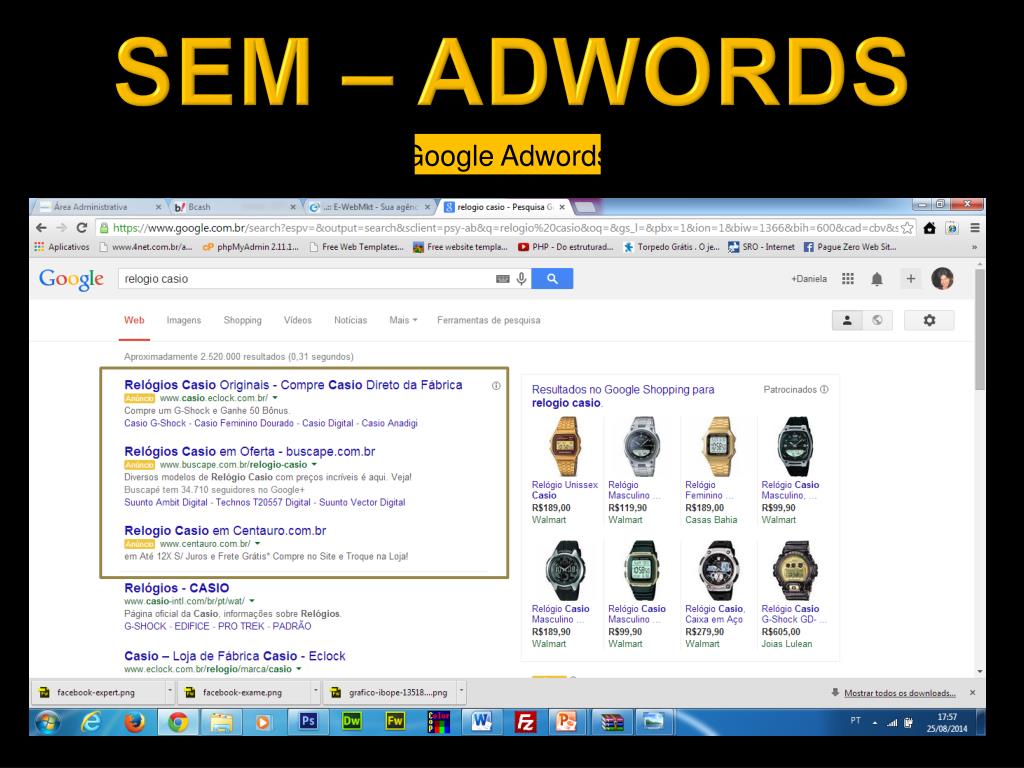This screenshot has height=768, width=1024.
Task: Click the house extension icon in the toolbar
Action: click(930, 228)
